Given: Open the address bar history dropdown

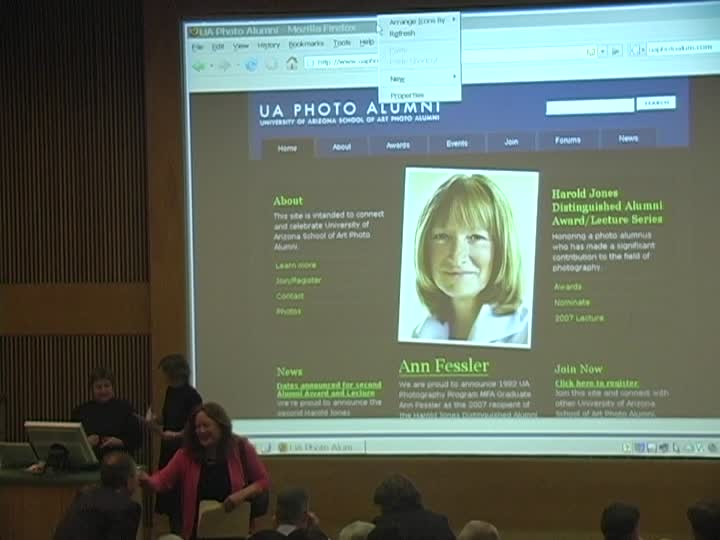Looking at the screenshot, I should click(x=603, y=51).
